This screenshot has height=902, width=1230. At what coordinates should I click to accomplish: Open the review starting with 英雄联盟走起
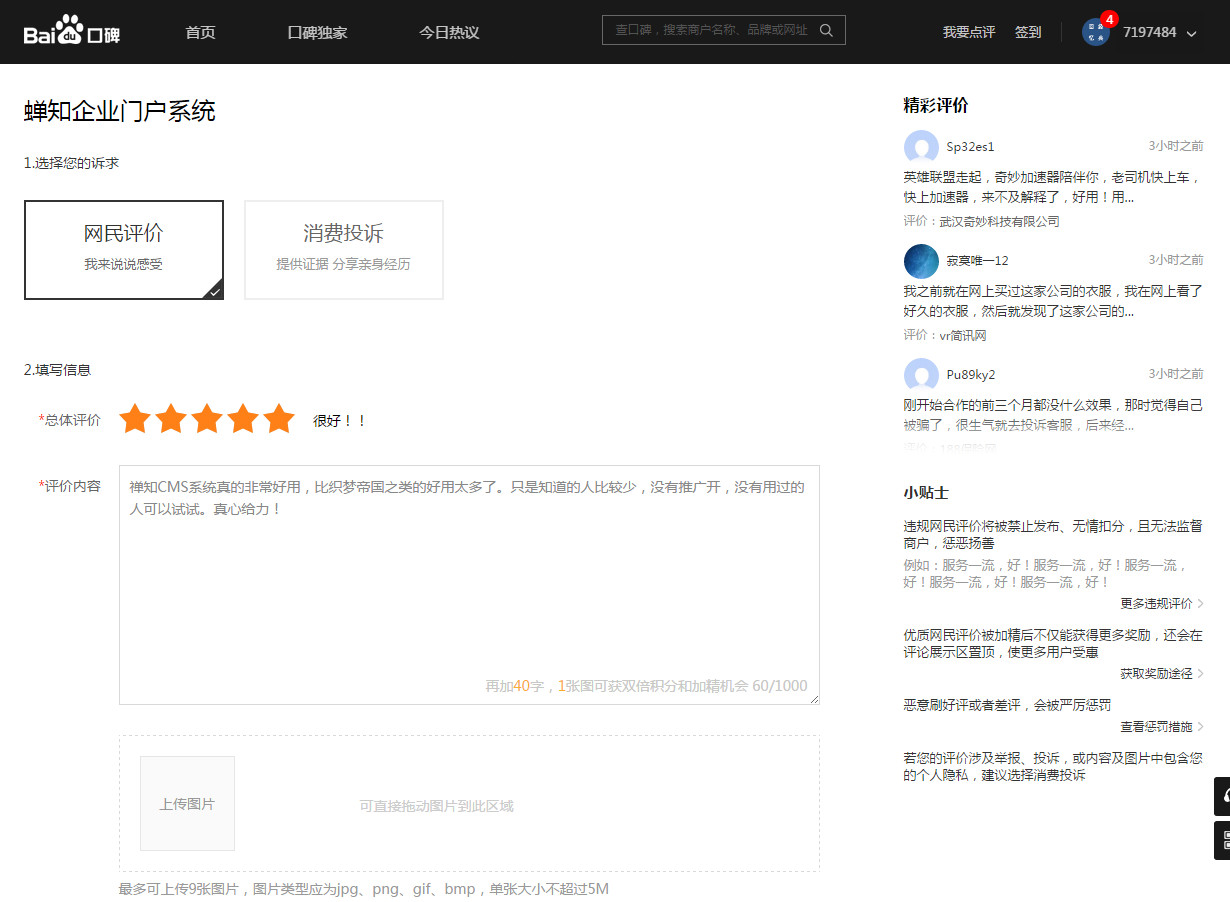pyautogui.click(x=1052, y=187)
